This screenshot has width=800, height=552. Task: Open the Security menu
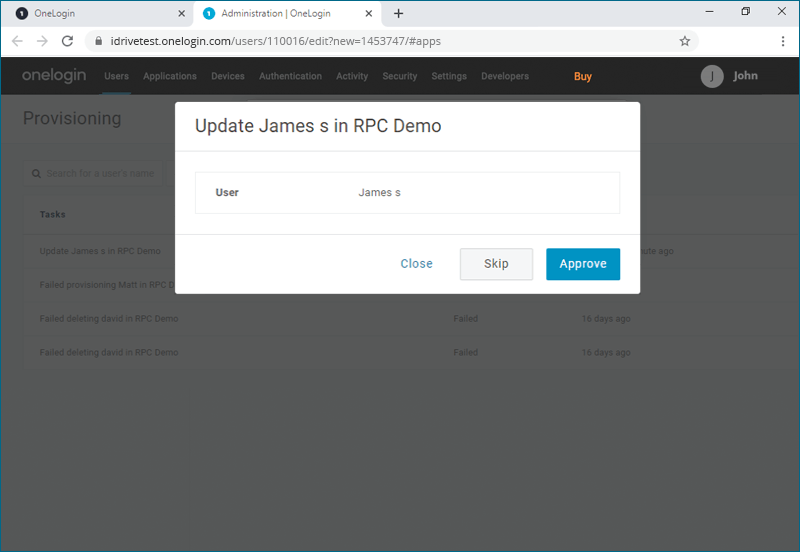tap(400, 76)
